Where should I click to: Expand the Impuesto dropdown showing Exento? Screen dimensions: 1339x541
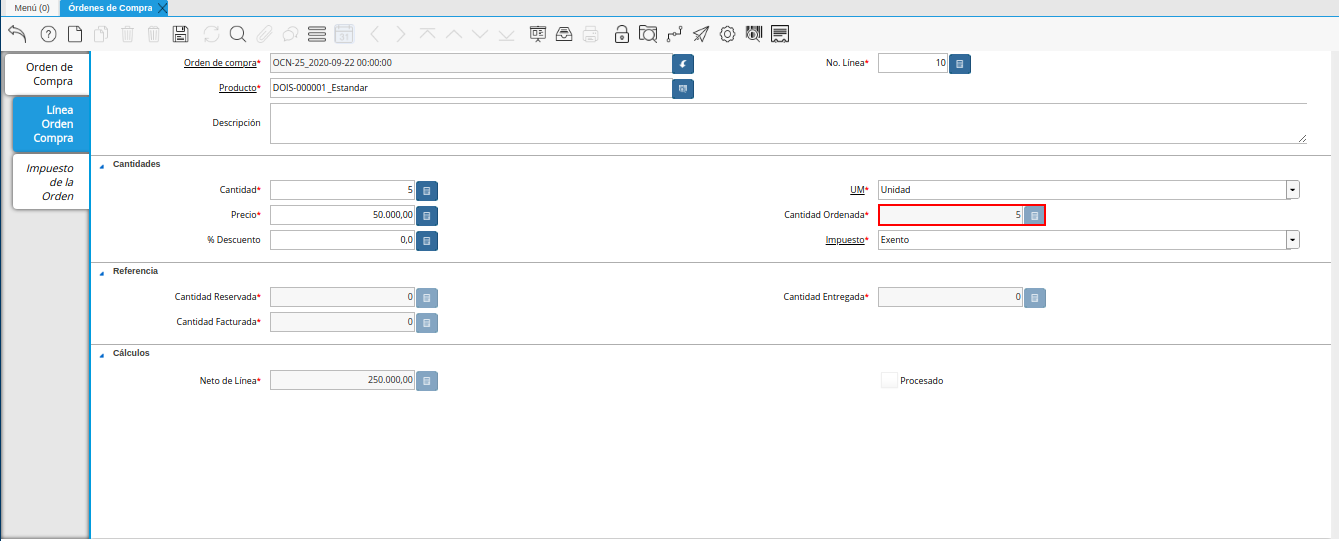[x=1292, y=240]
